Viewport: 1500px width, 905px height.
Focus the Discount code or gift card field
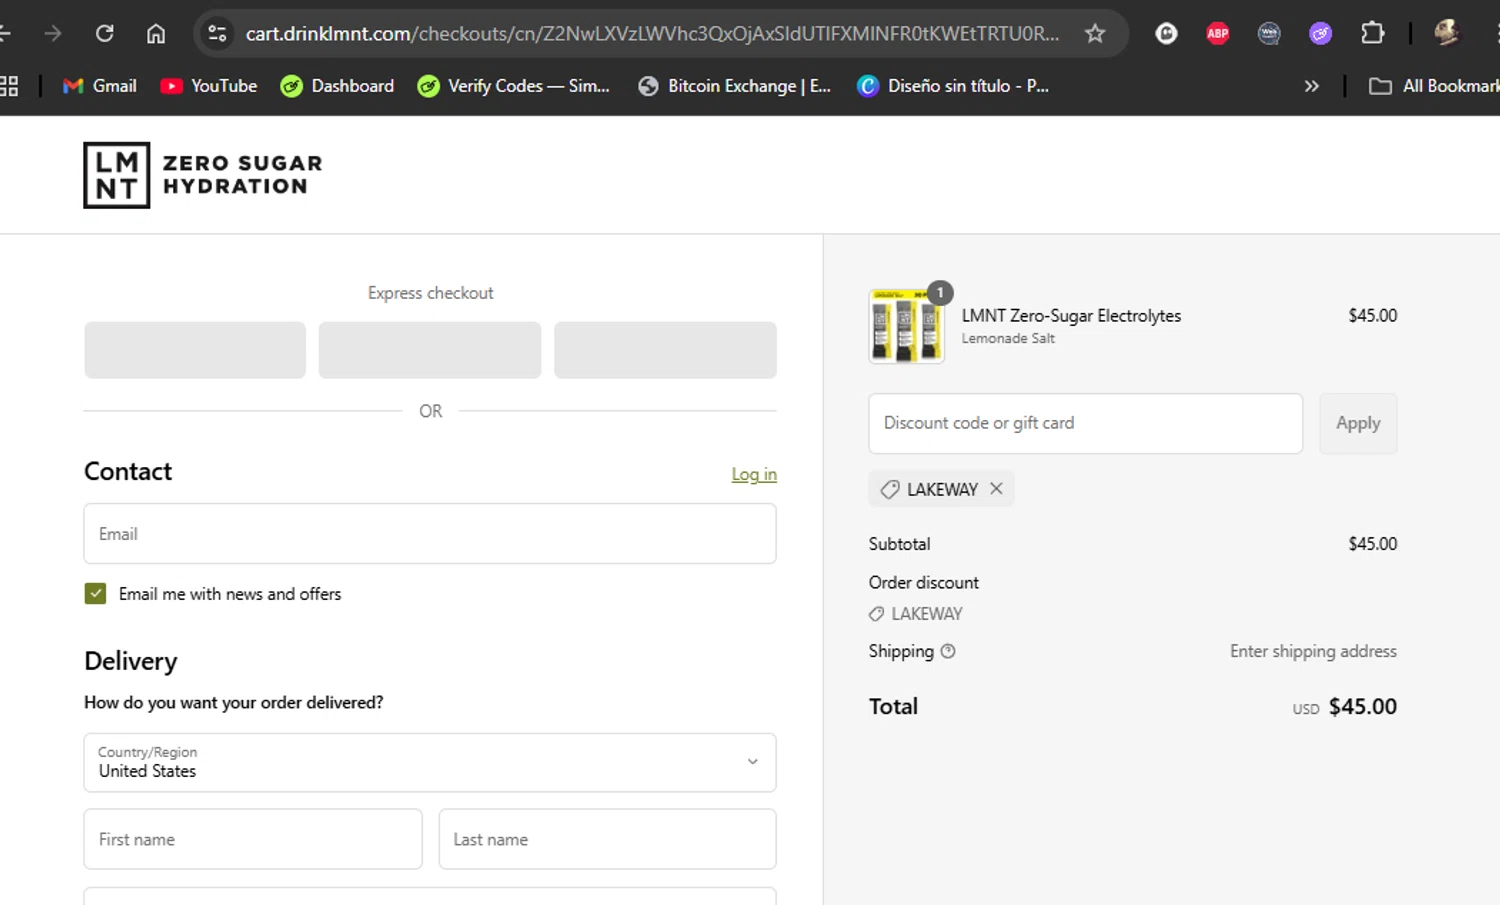click(1085, 423)
